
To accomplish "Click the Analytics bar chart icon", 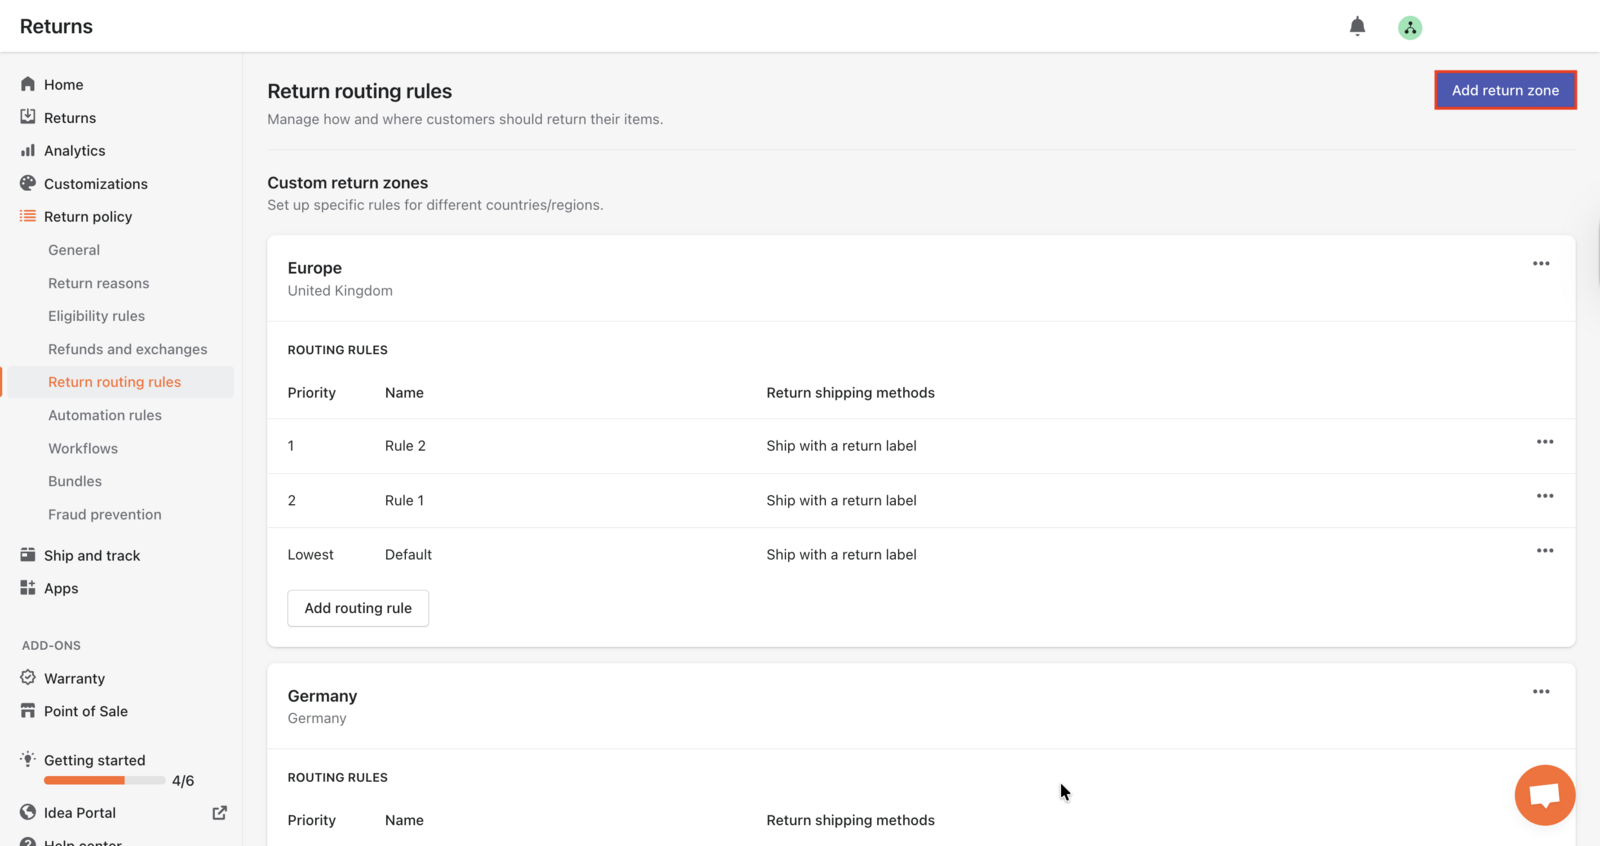I will (28, 150).
